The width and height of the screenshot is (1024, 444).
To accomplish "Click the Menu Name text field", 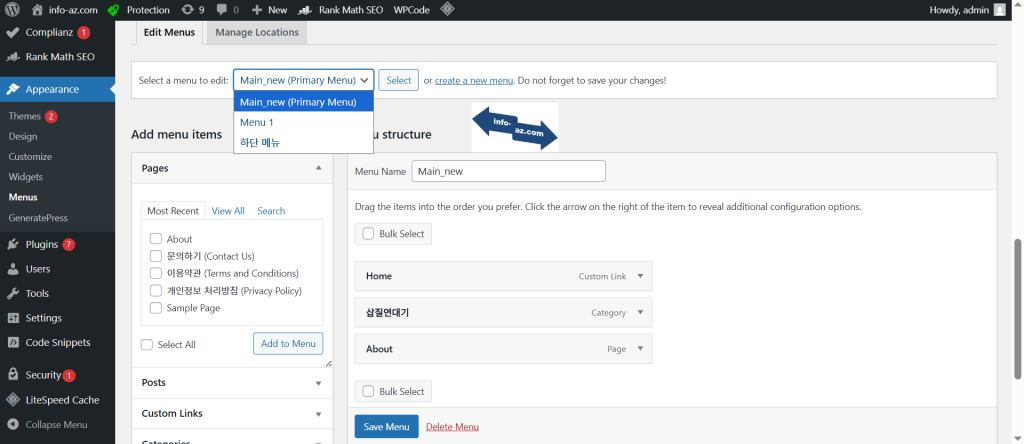I will pyautogui.click(x=508, y=171).
